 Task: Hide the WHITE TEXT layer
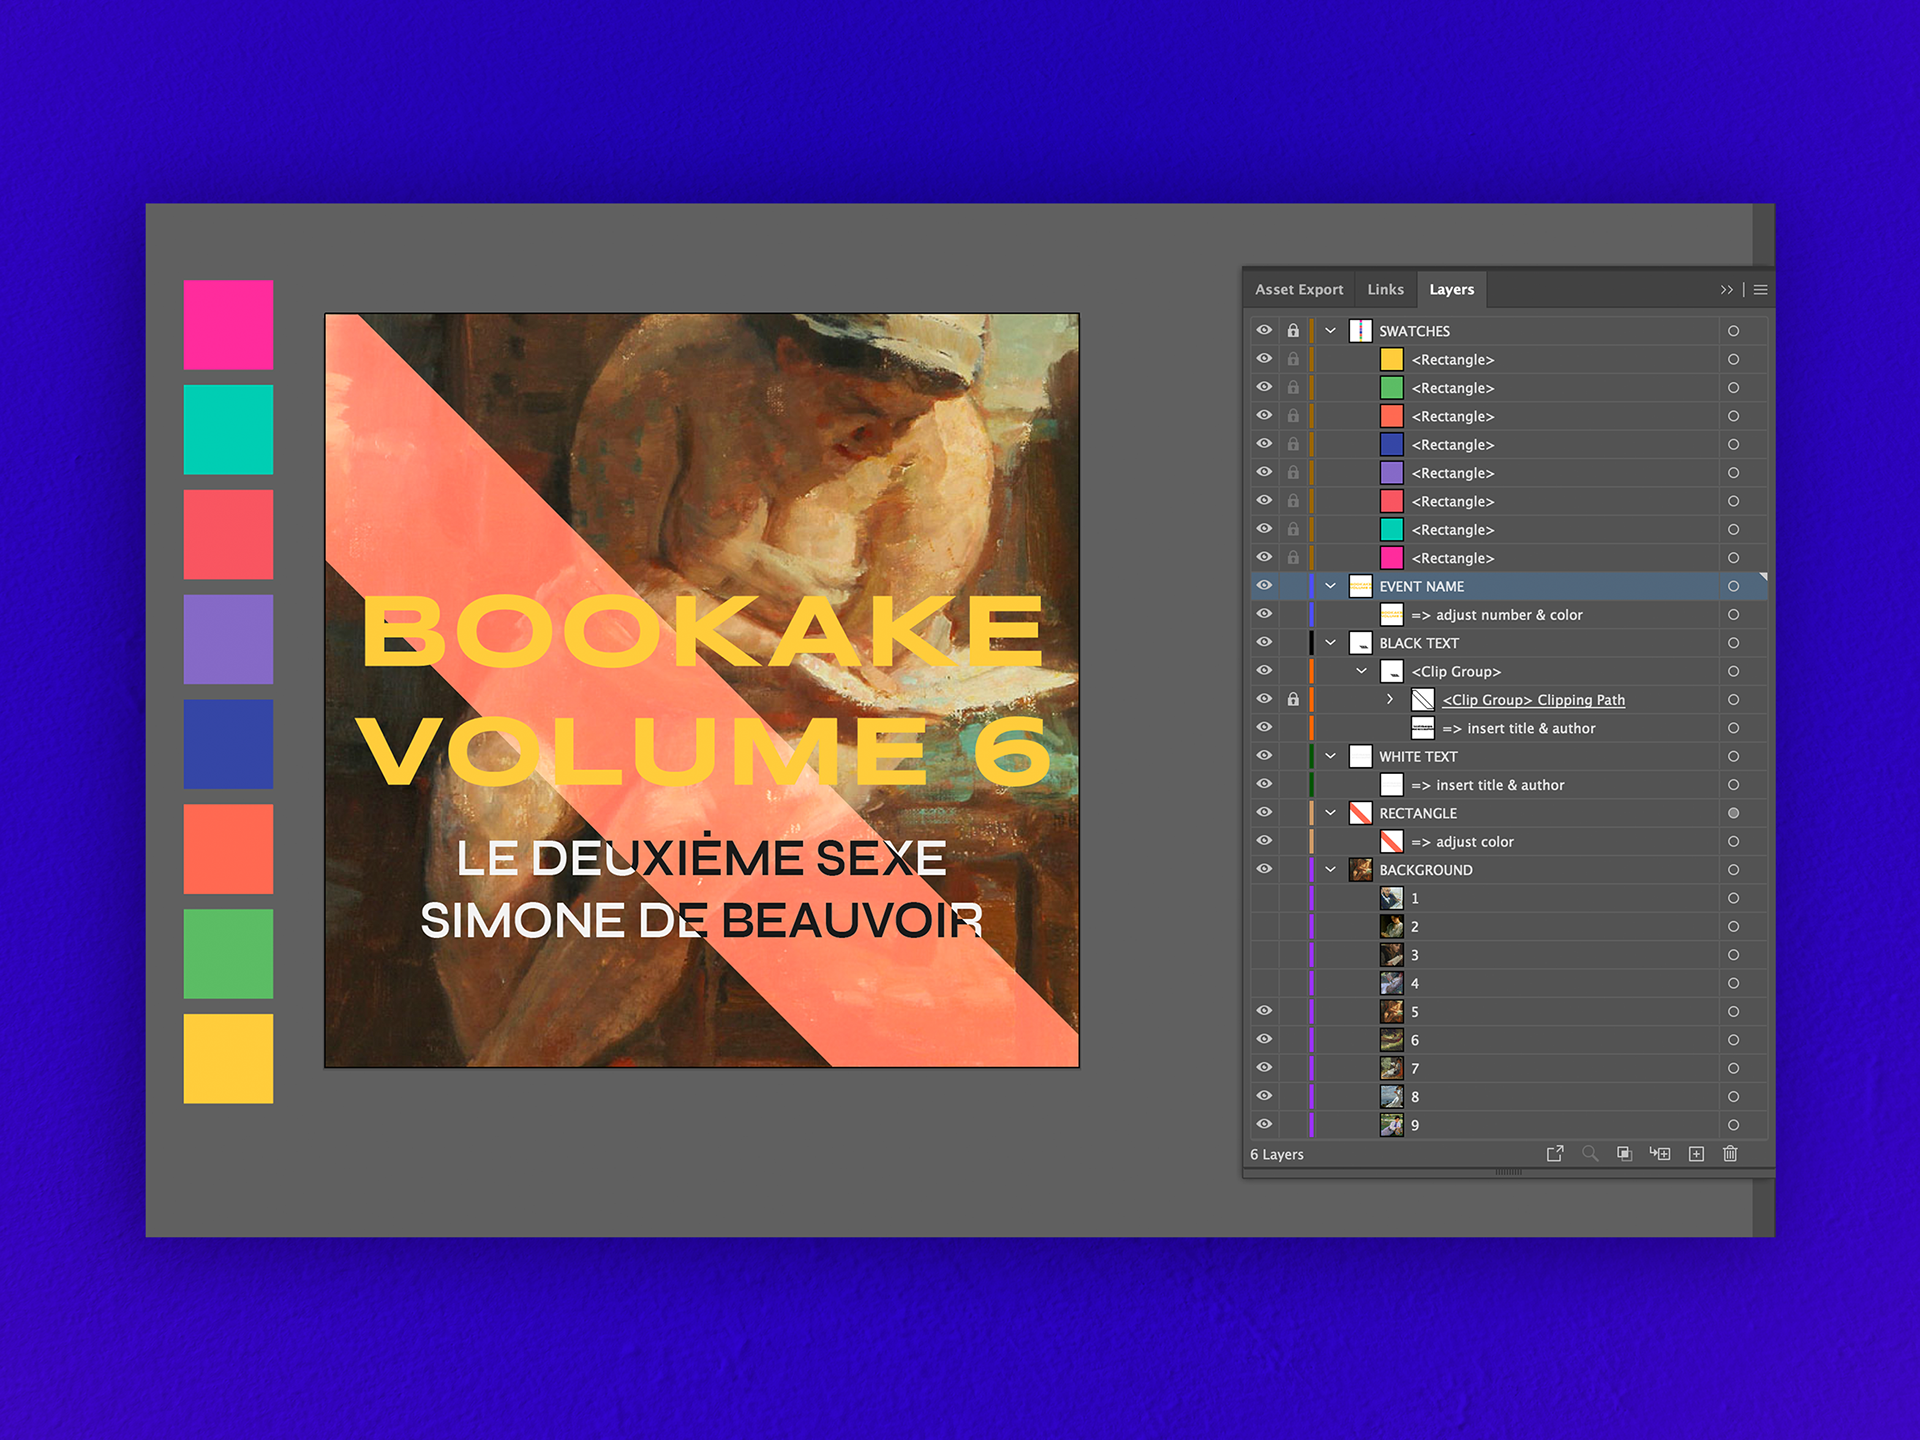coord(1264,756)
